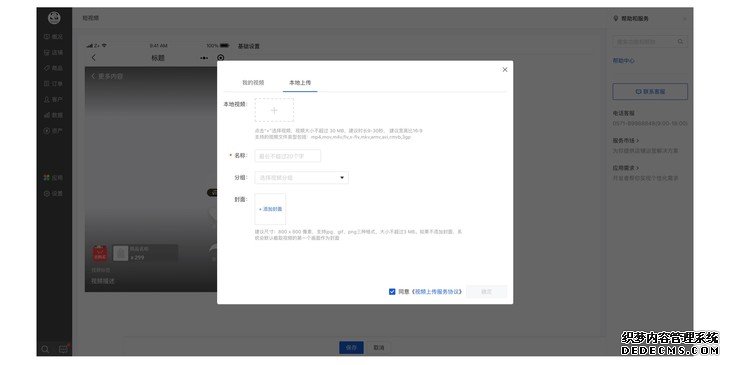Open the 订单 orders sidebar item

pyautogui.click(x=54, y=84)
